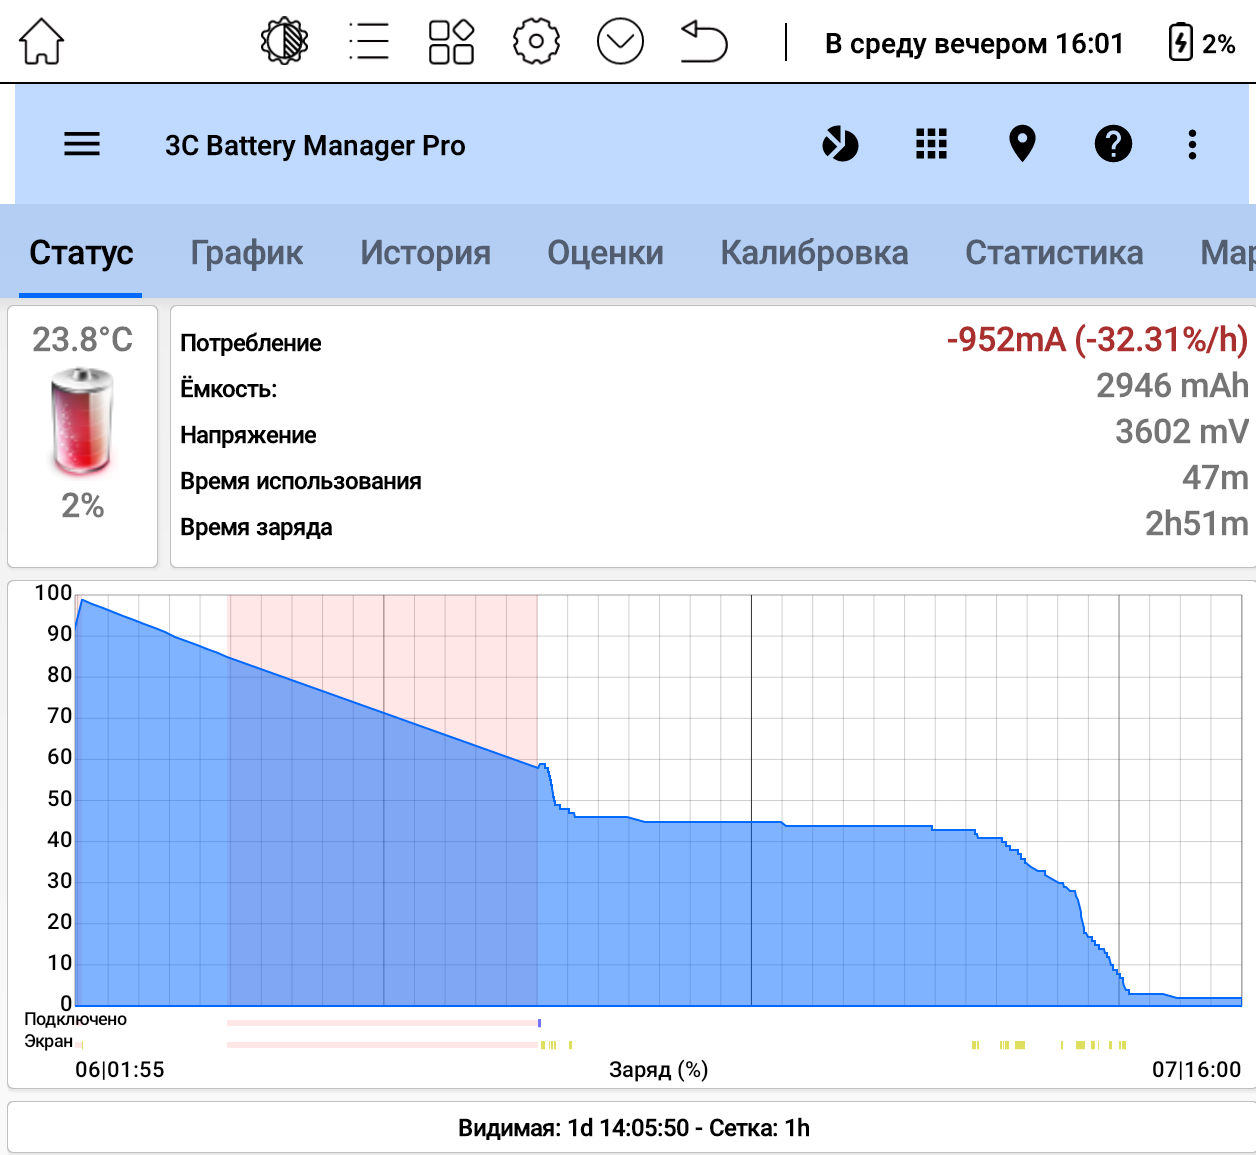The image size is (1256, 1155).
Task: Tap the Подключено row label
Action: pyautogui.click(x=76, y=1019)
